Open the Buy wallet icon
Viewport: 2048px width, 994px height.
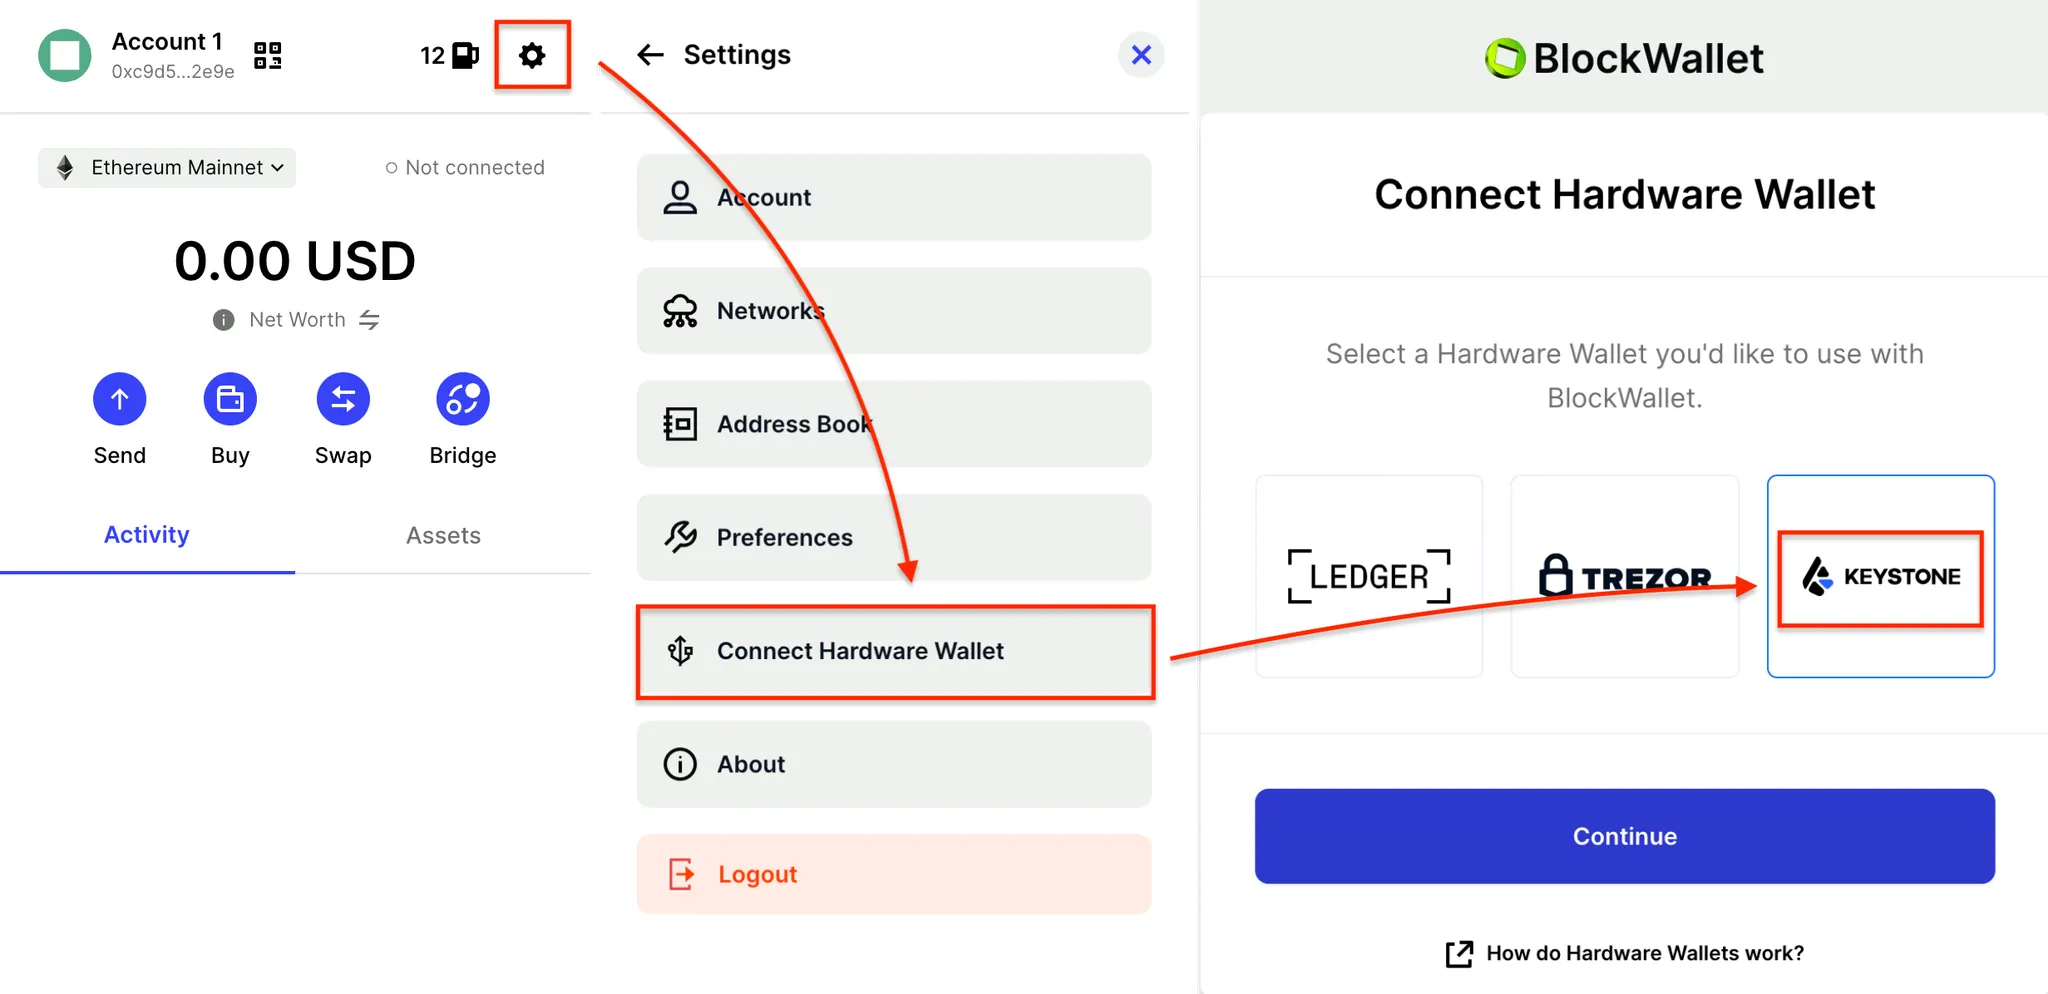click(x=230, y=399)
